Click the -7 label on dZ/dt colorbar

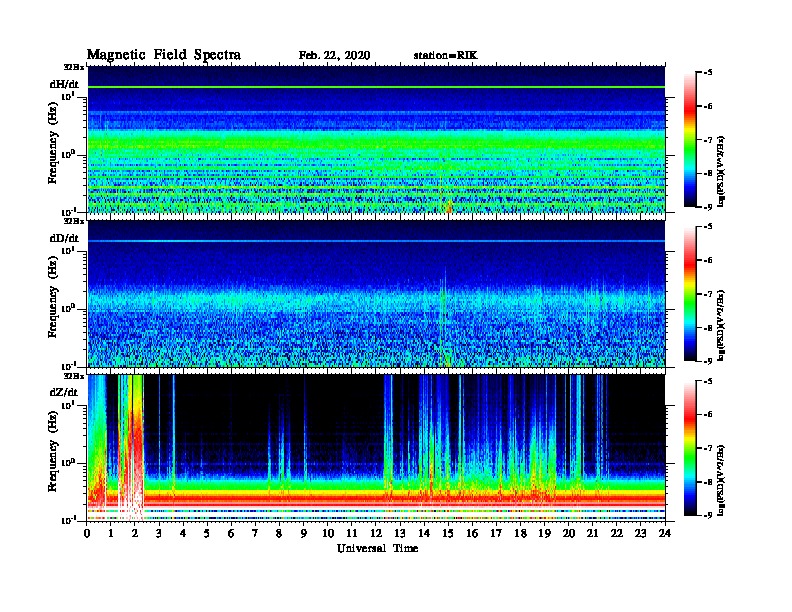708,448
